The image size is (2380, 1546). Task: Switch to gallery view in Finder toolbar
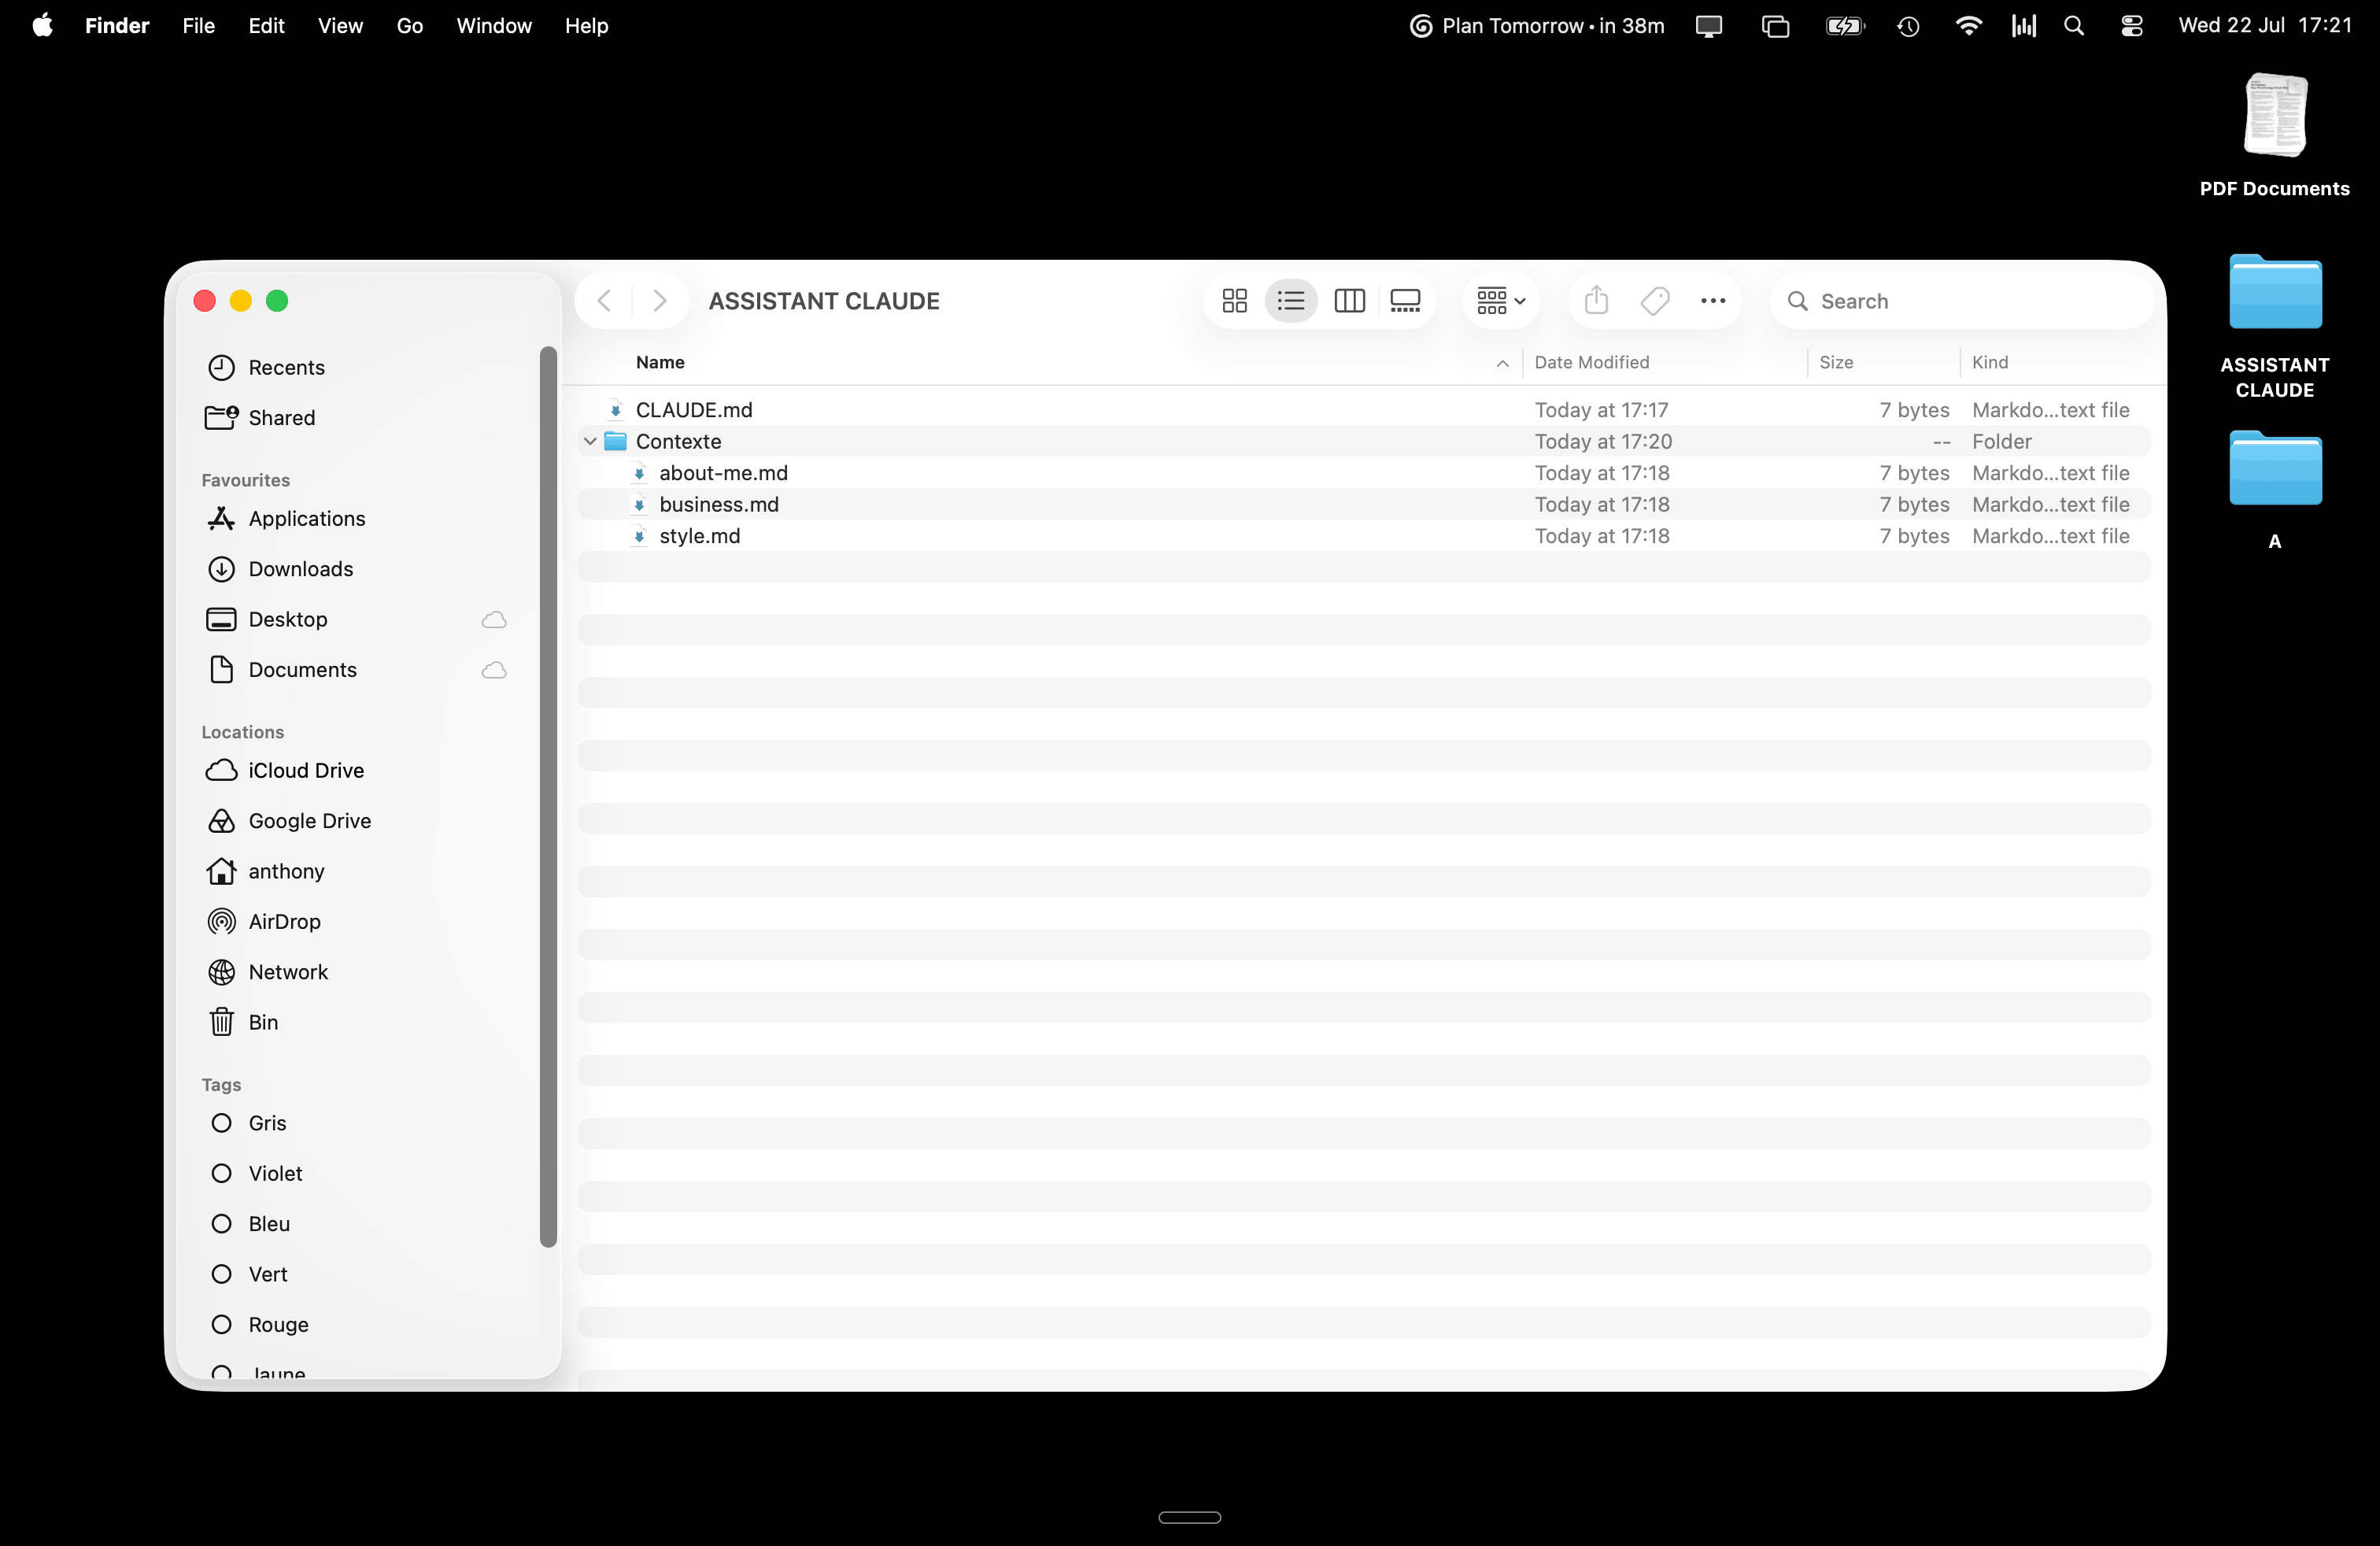(x=1405, y=301)
